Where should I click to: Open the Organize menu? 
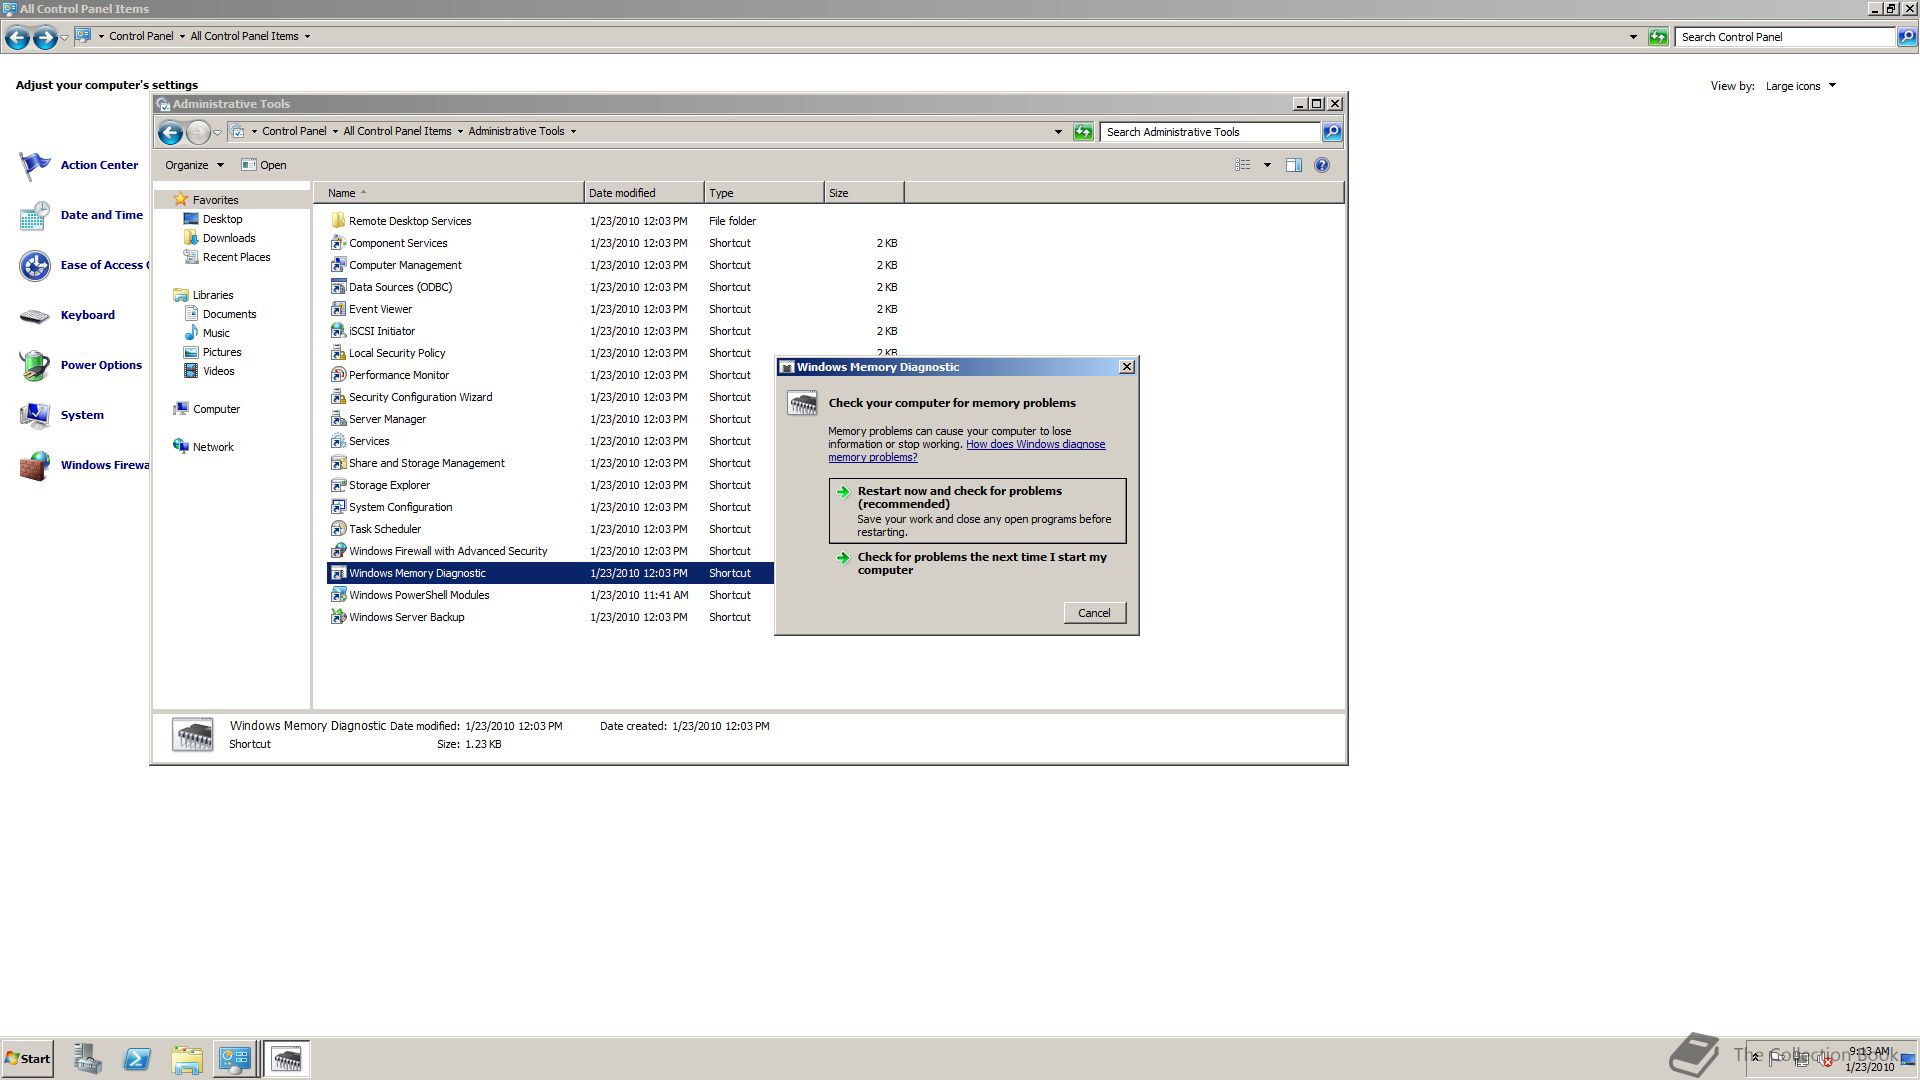194,165
